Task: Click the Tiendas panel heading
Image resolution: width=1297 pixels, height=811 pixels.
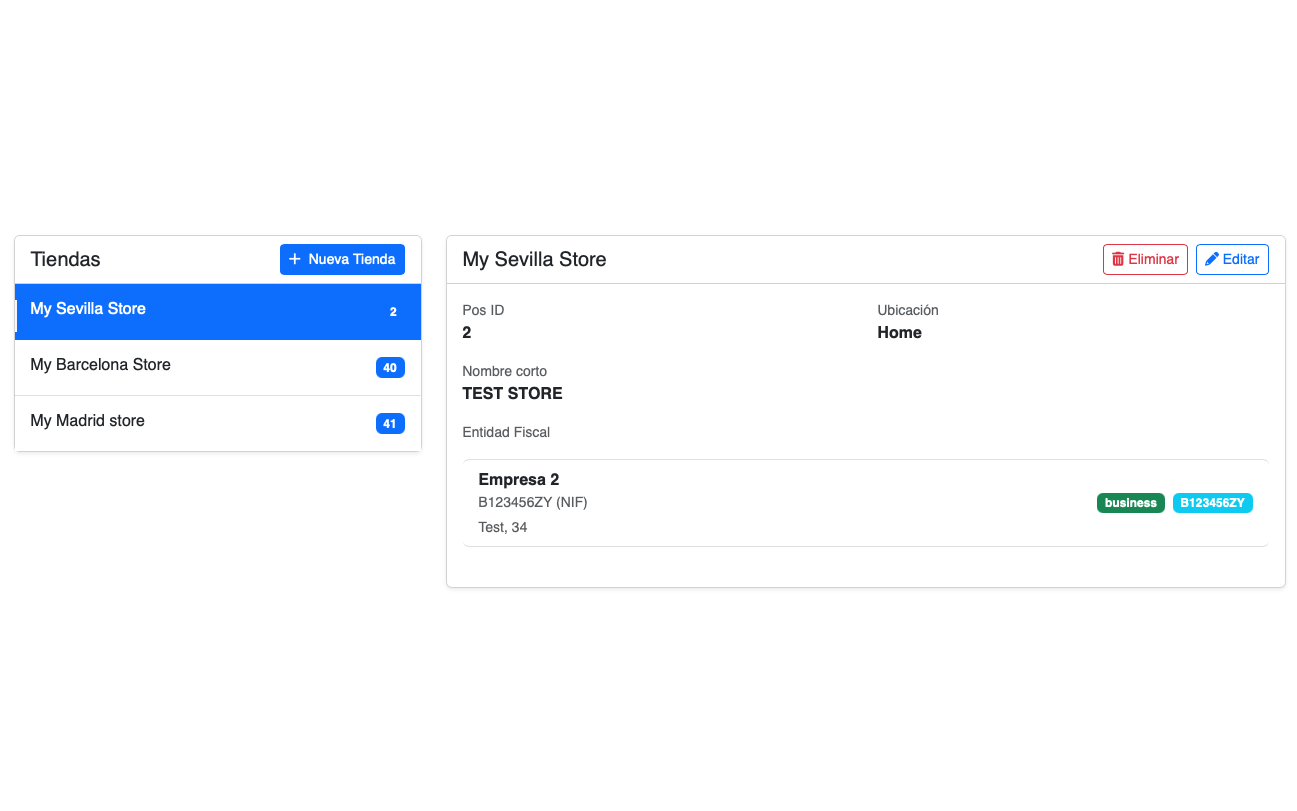Action: [x=66, y=259]
